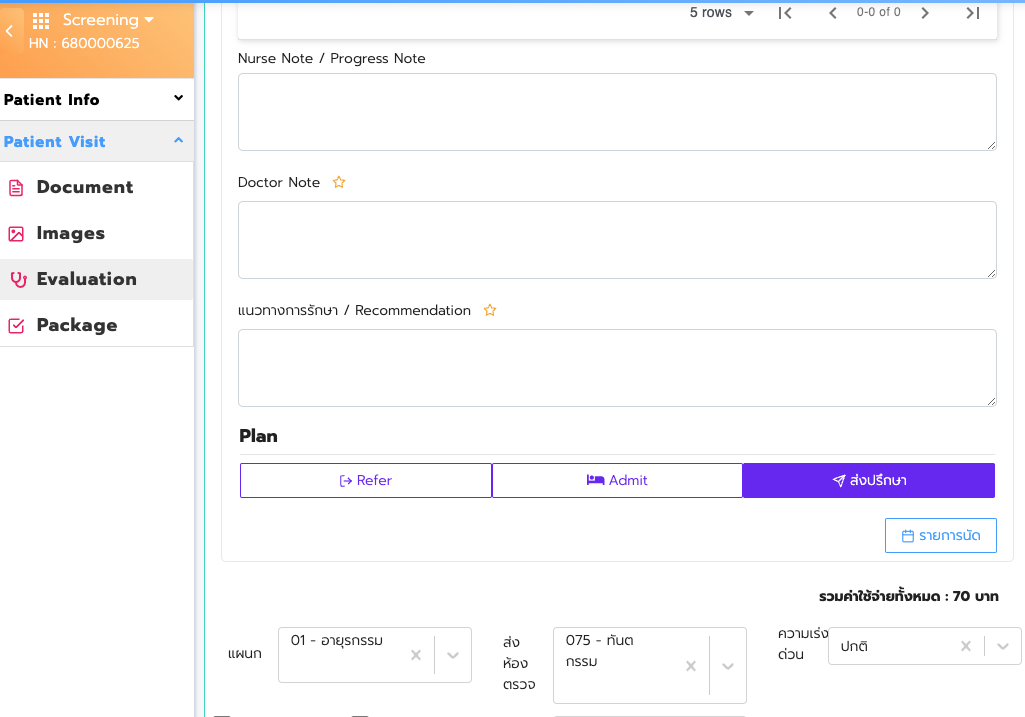Go to the next table page
The height and width of the screenshot is (717, 1025).
(925, 13)
